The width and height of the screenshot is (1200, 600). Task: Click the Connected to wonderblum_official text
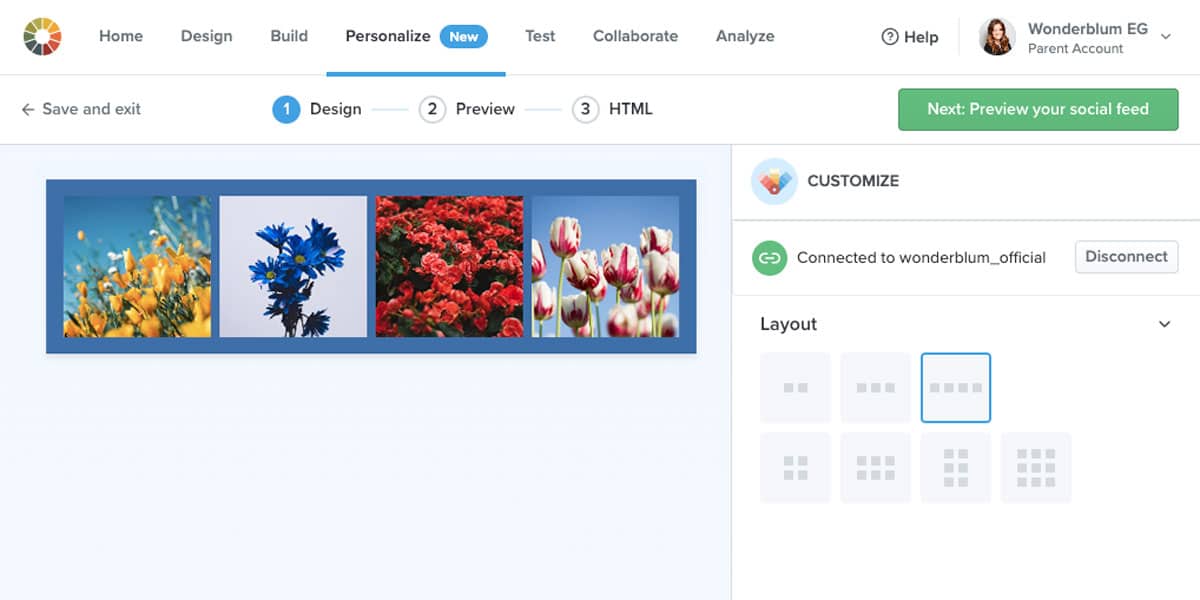click(x=921, y=257)
